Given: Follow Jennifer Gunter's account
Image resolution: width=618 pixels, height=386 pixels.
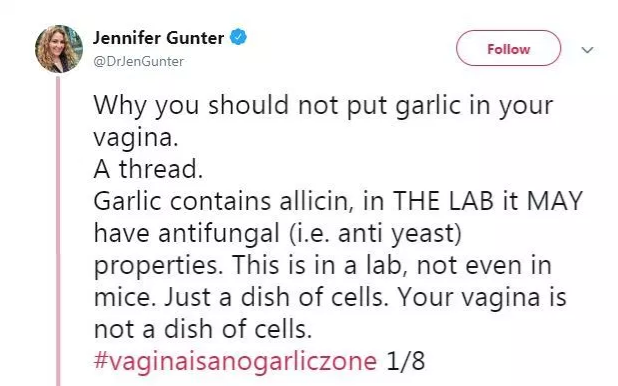Looking at the screenshot, I should (x=508, y=48).
